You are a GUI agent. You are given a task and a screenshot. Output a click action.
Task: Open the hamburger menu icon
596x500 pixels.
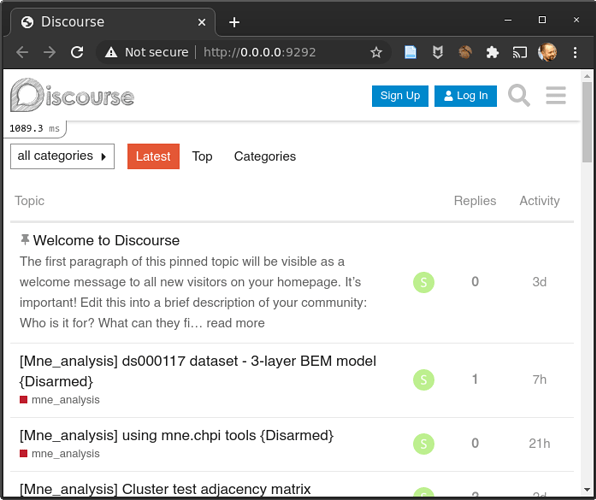[556, 95]
